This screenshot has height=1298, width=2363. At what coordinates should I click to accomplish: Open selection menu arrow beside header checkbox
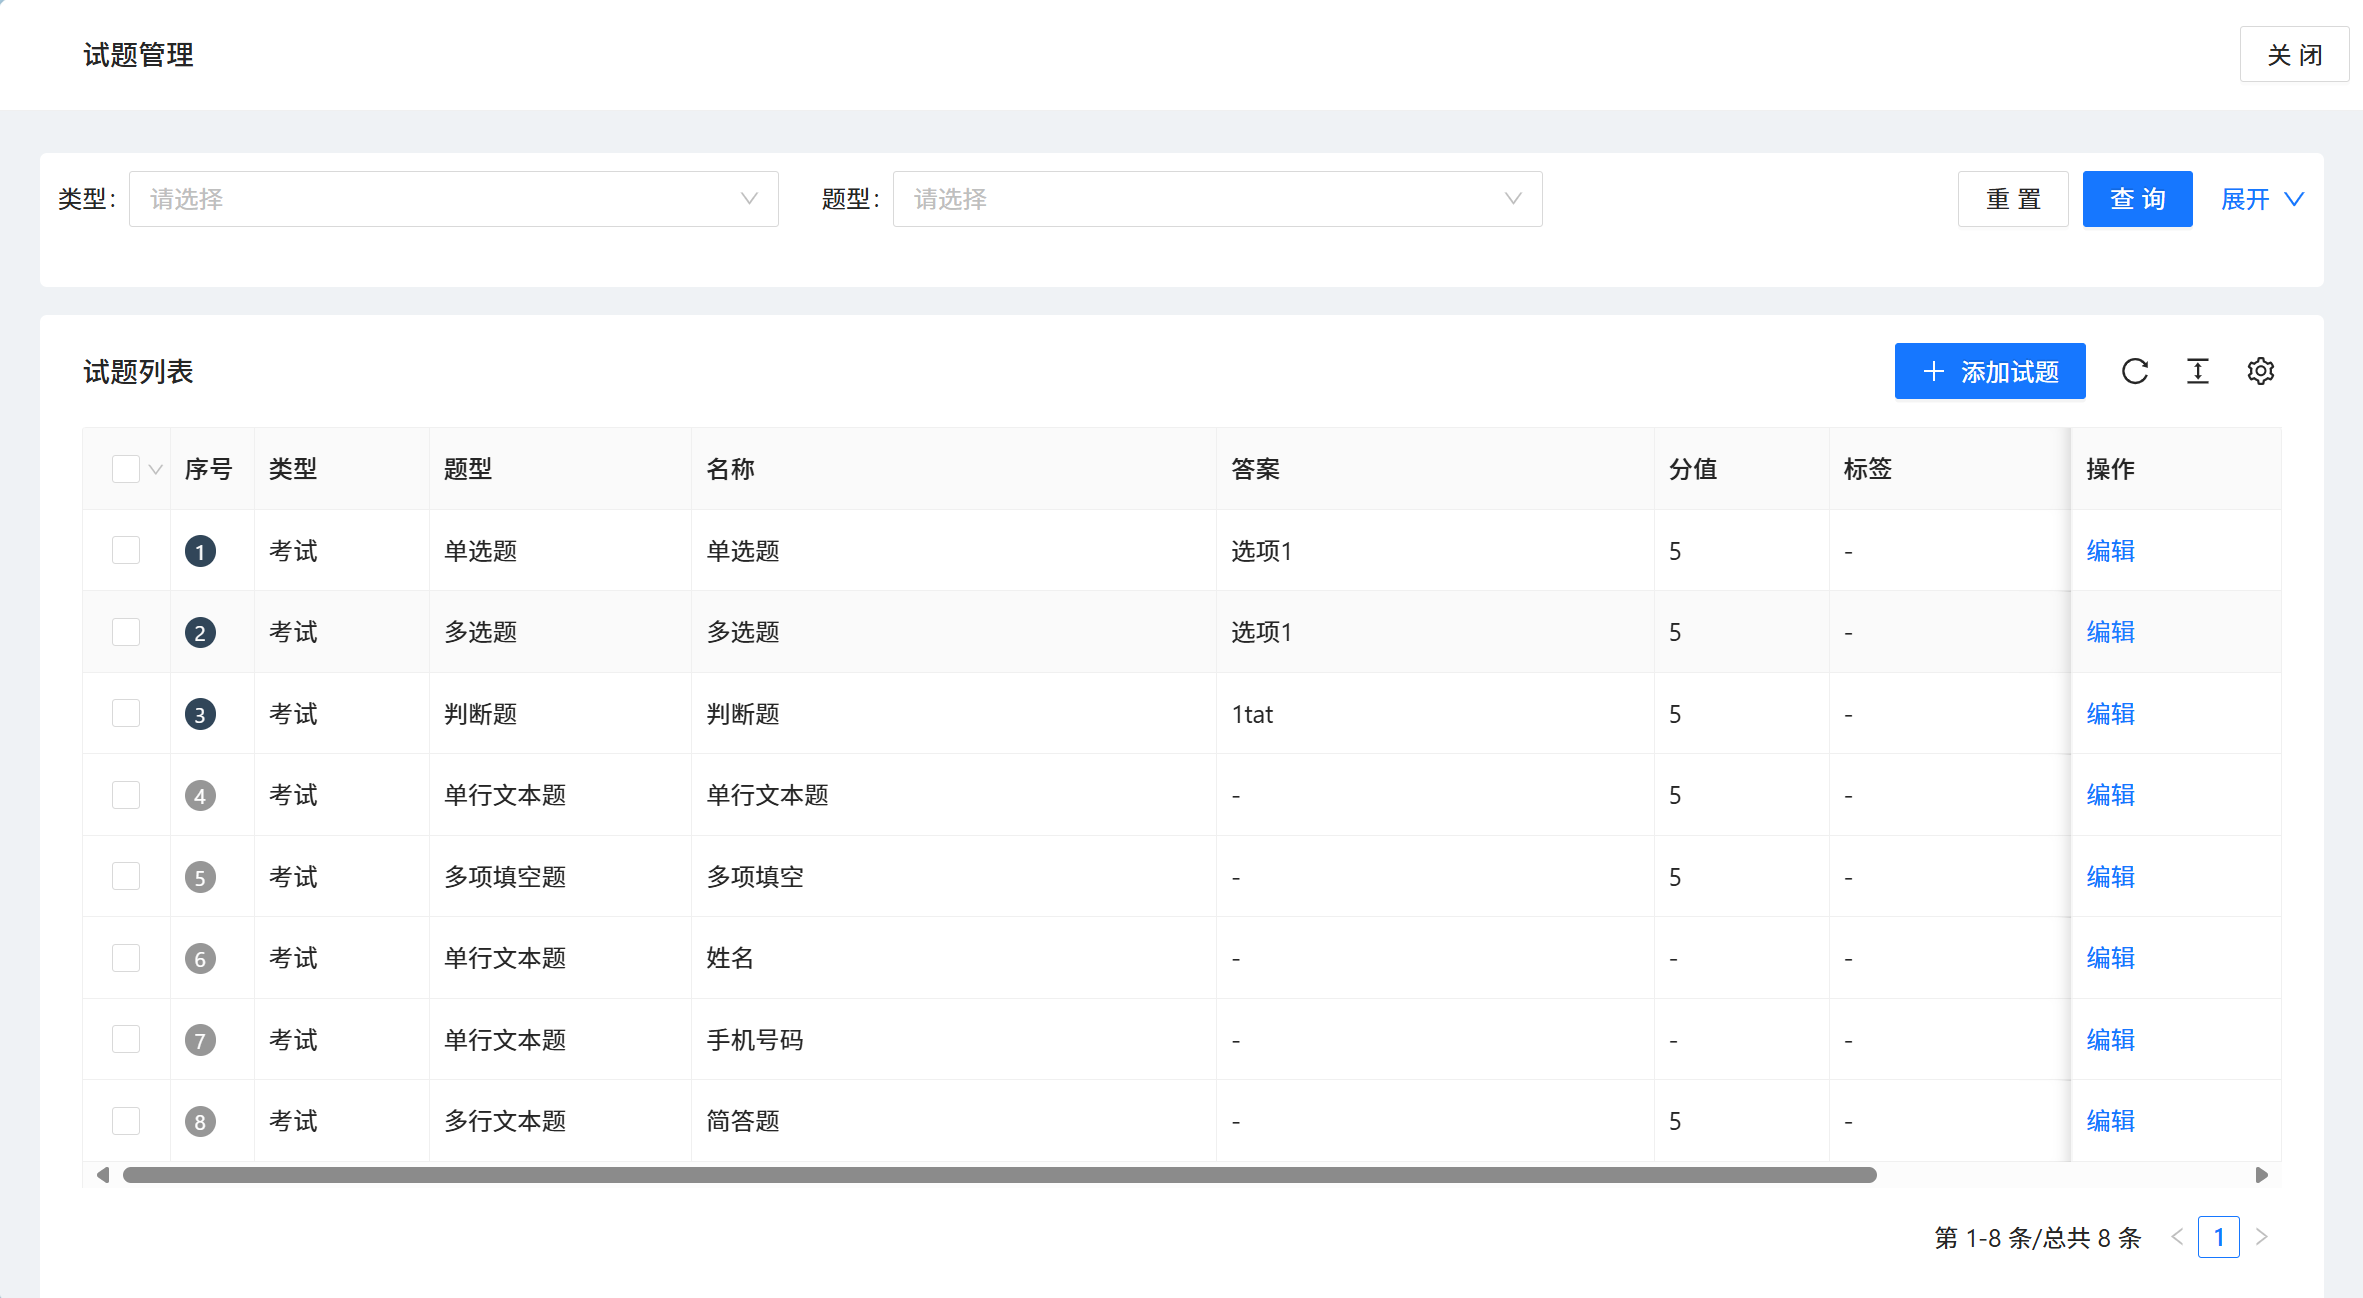[155, 469]
